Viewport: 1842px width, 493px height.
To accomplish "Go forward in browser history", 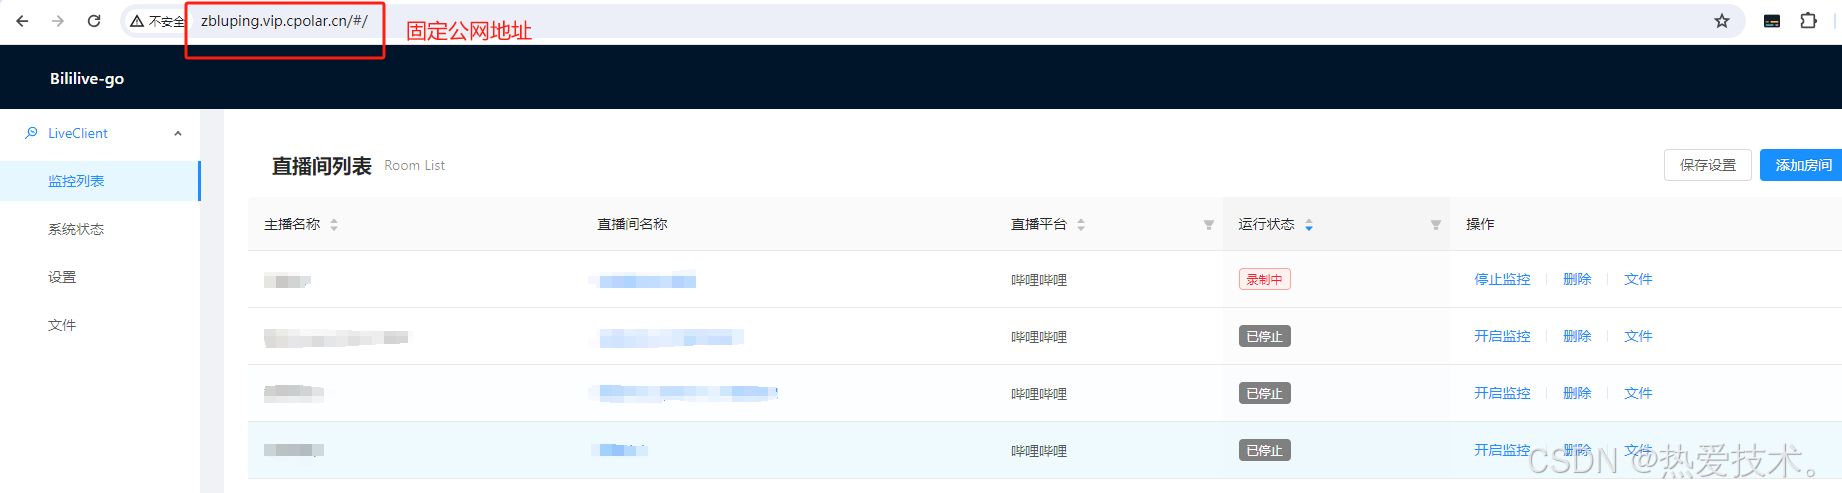I will (58, 21).
